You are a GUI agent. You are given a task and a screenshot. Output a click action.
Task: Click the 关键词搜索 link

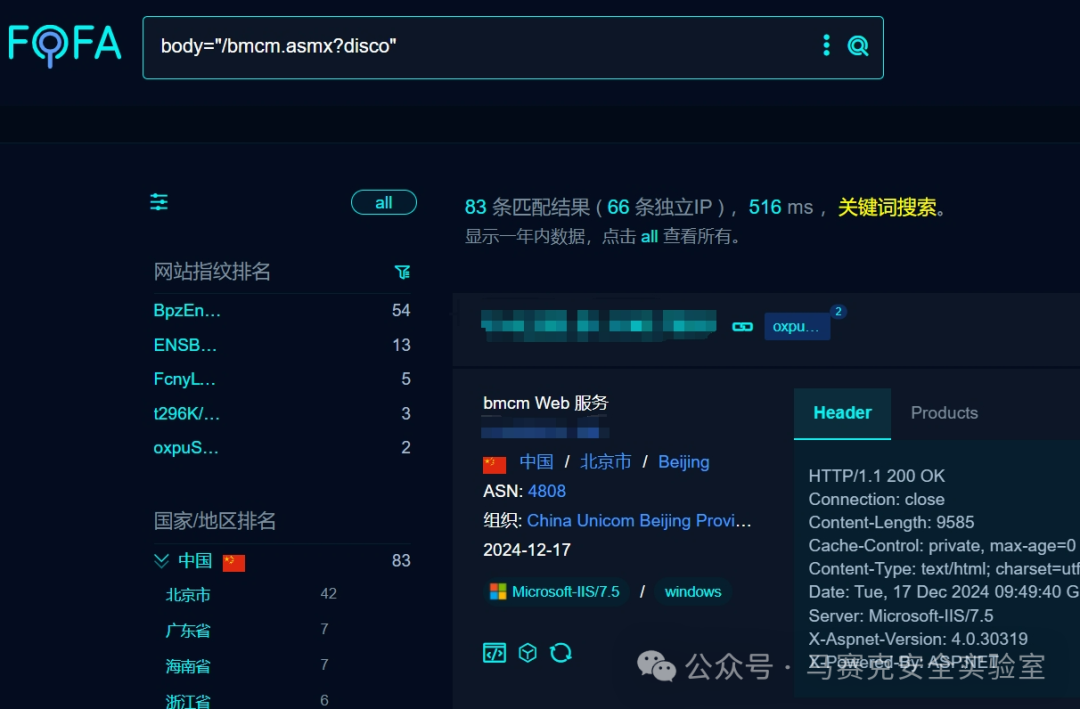(887, 207)
